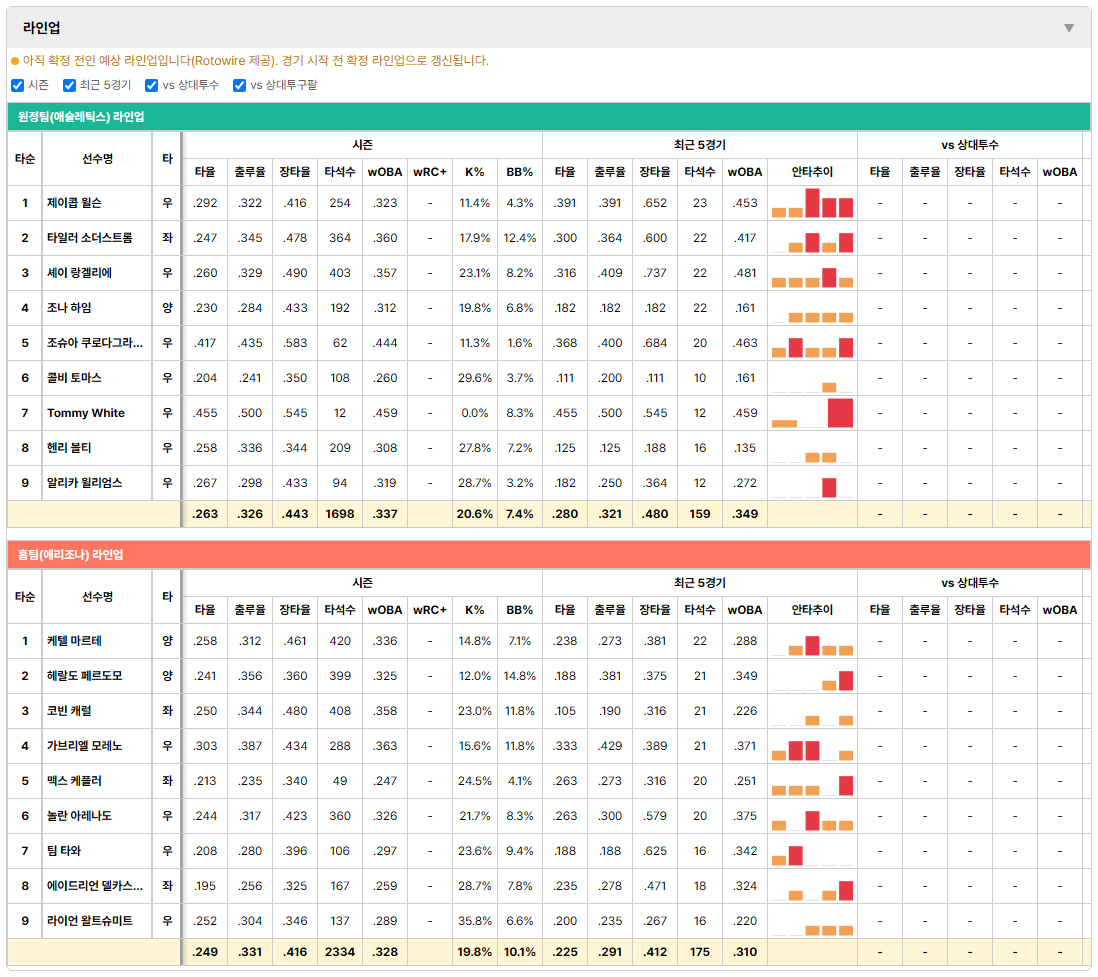Click Tommy White hit trend chart
The image size is (1098, 977).
(x=812, y=413)
